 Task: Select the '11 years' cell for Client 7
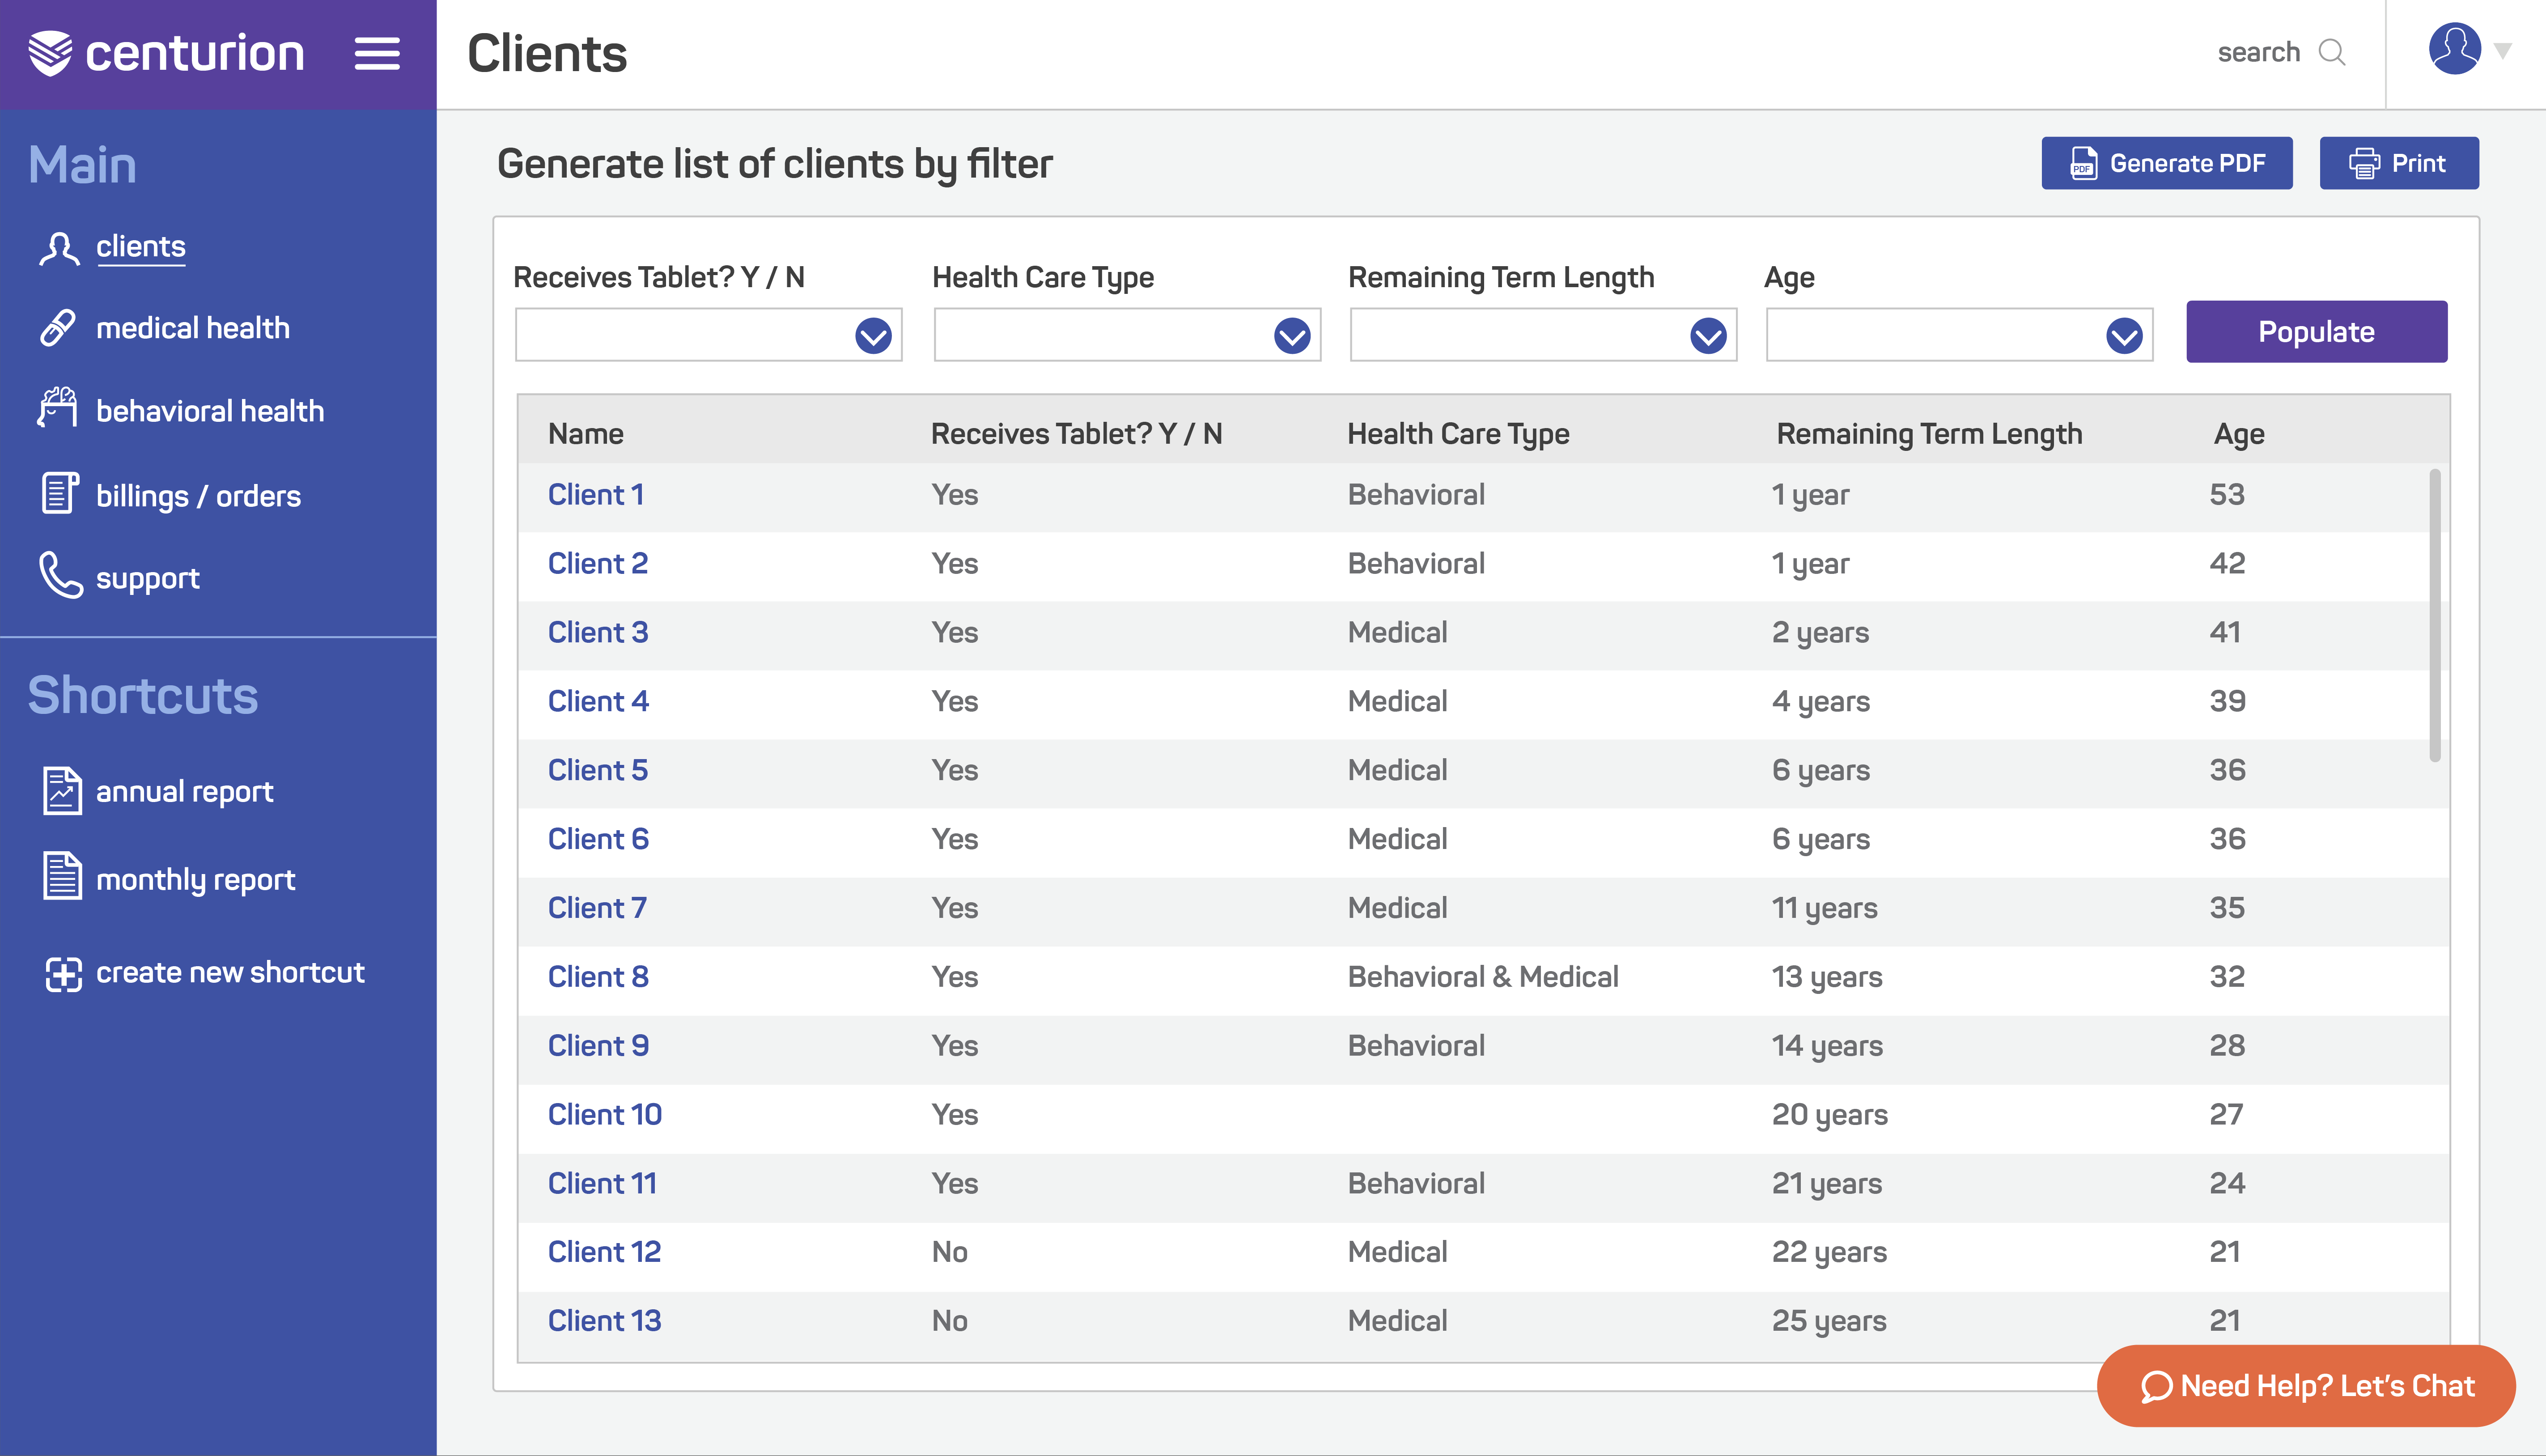(1824, 909)
